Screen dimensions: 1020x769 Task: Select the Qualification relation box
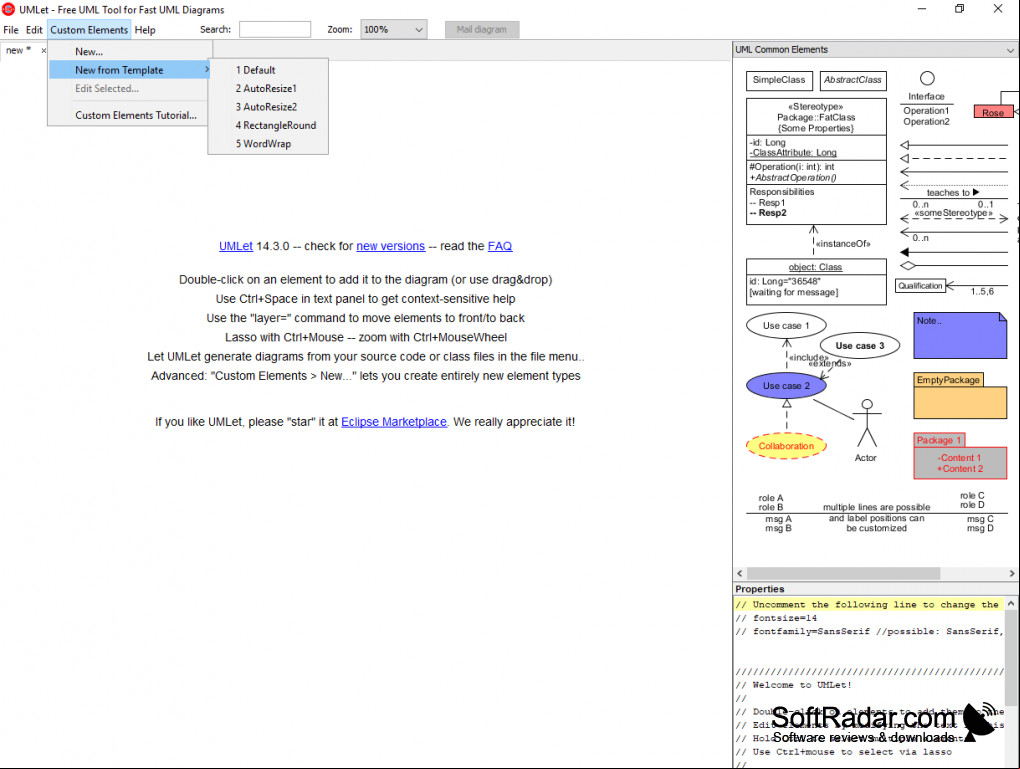point(920,286)
